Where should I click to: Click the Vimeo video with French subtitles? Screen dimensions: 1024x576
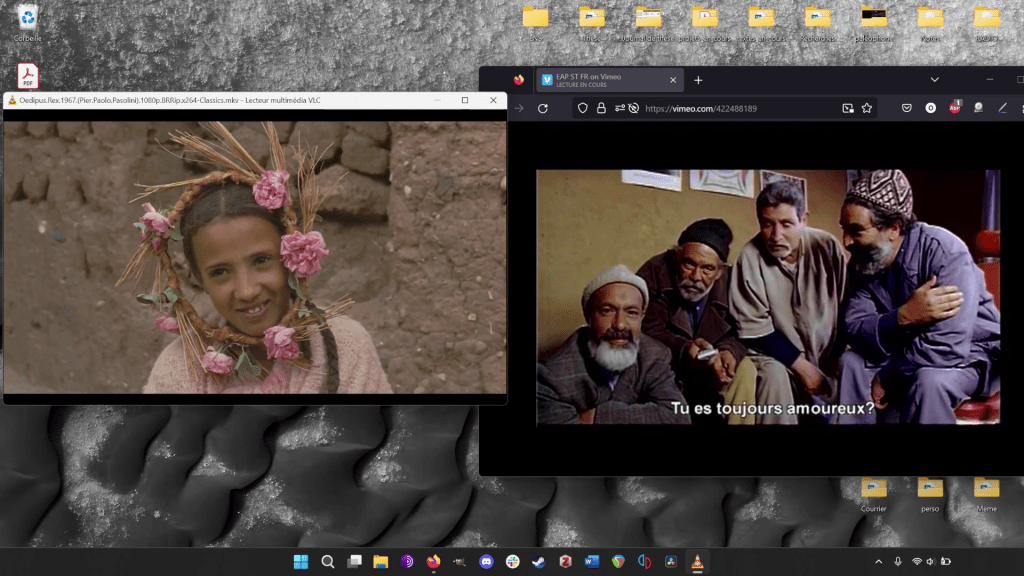(x=767, y=297)
